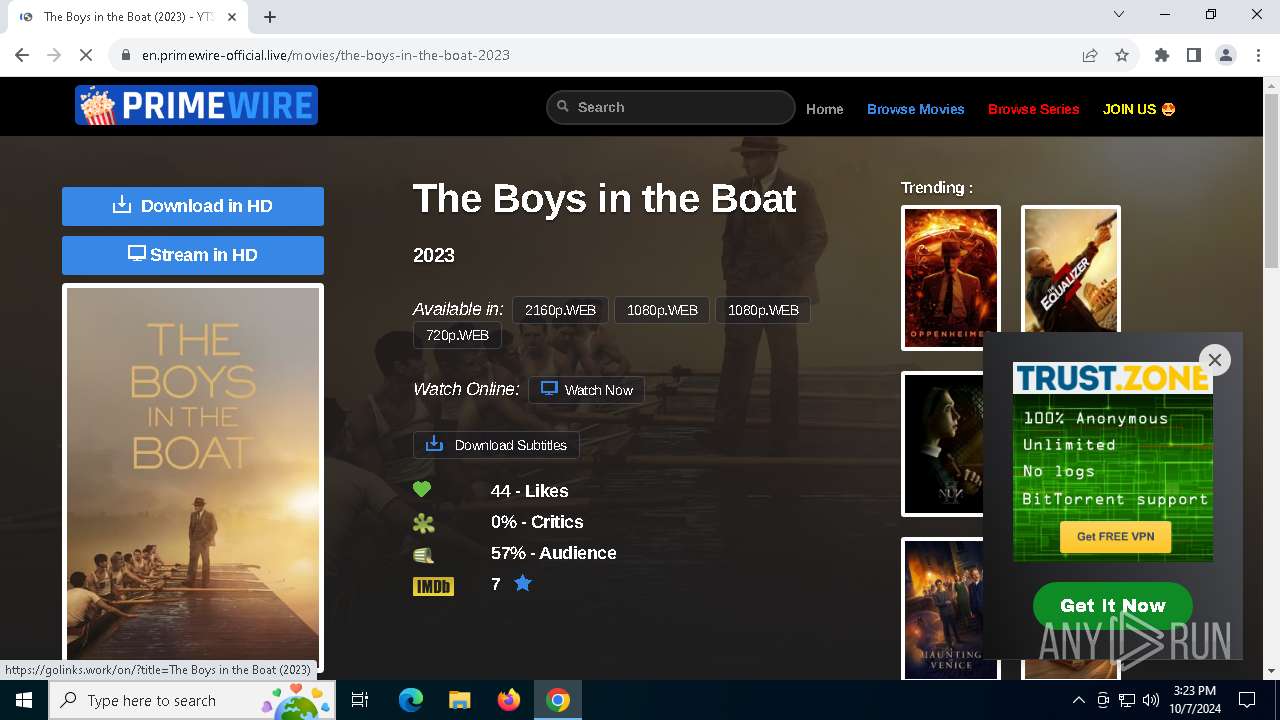Open The Equalizer trending poster
Screen dimensions: 1280x720
pos(1071,268)
